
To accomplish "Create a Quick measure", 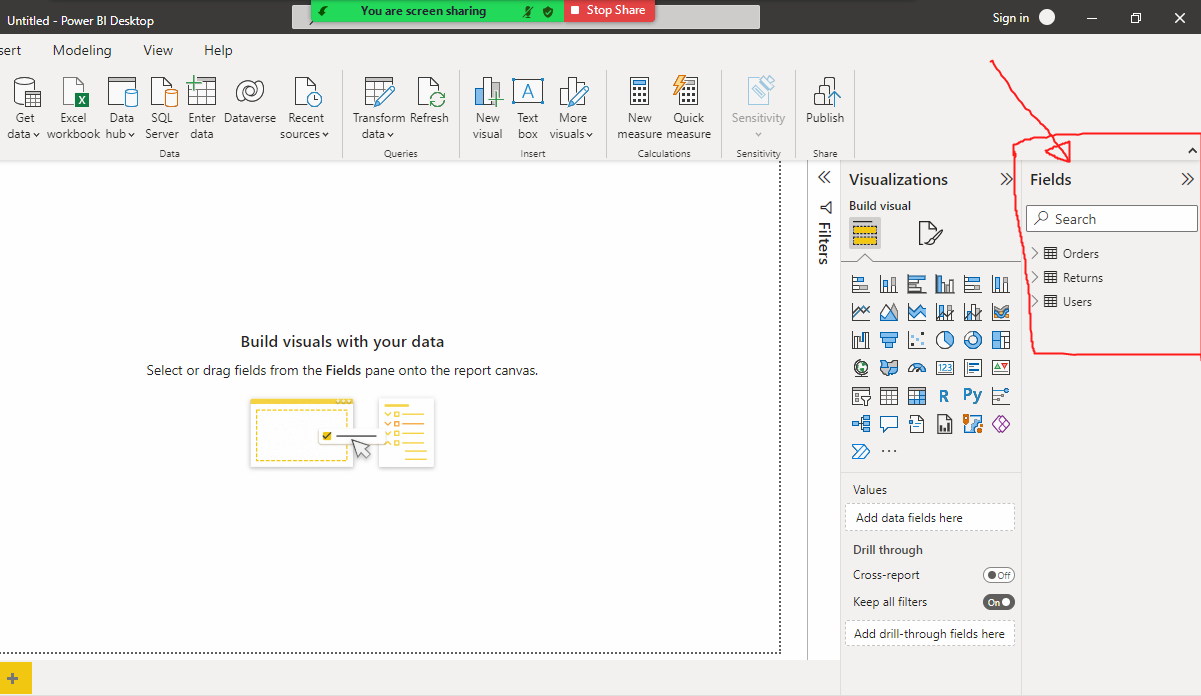I will click(x=688, y=108).
